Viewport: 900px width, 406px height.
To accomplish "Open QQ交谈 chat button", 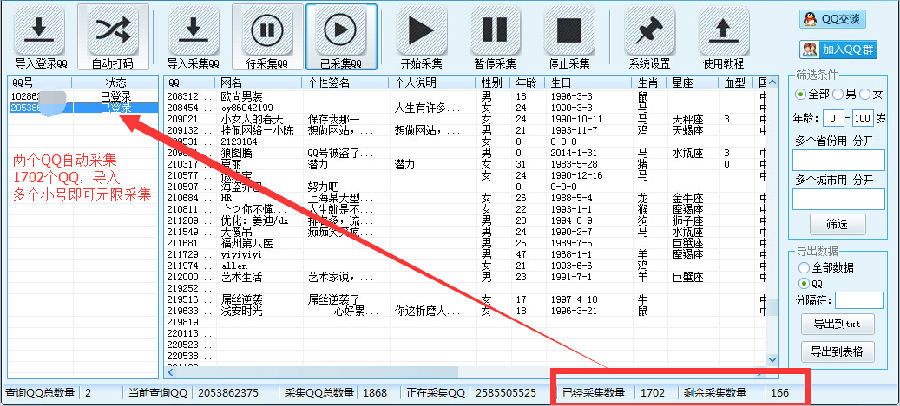I will pos(832,20).
